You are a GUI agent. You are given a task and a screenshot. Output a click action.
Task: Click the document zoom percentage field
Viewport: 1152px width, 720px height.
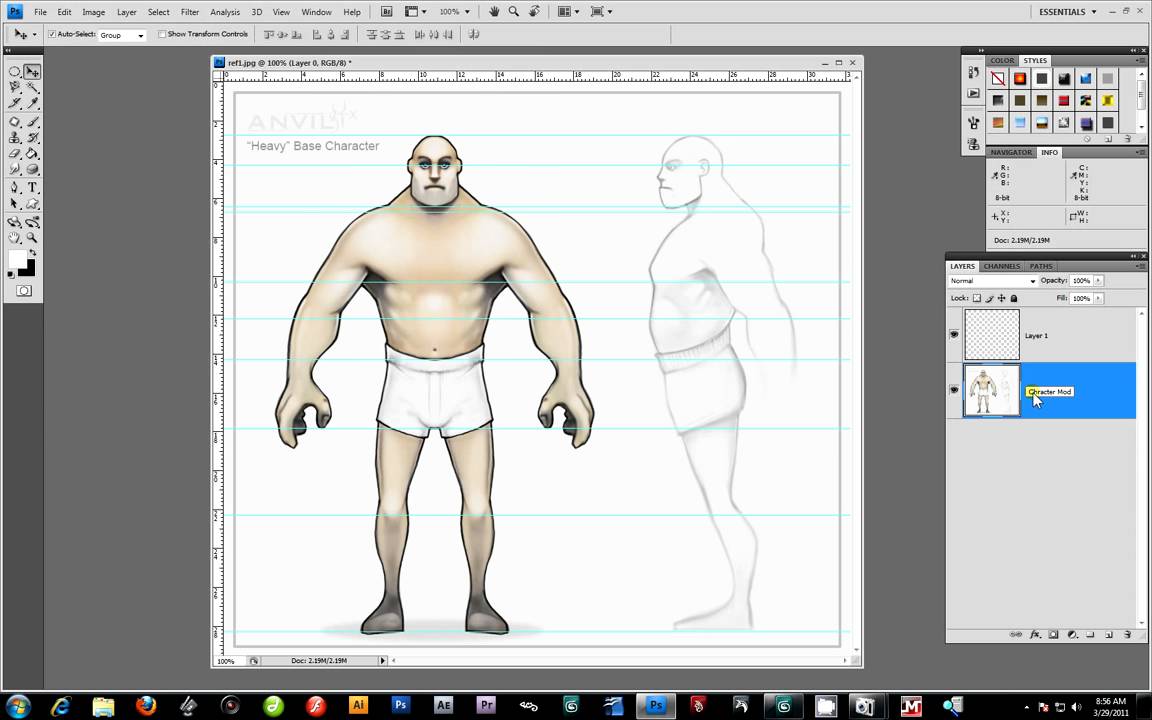228,661
